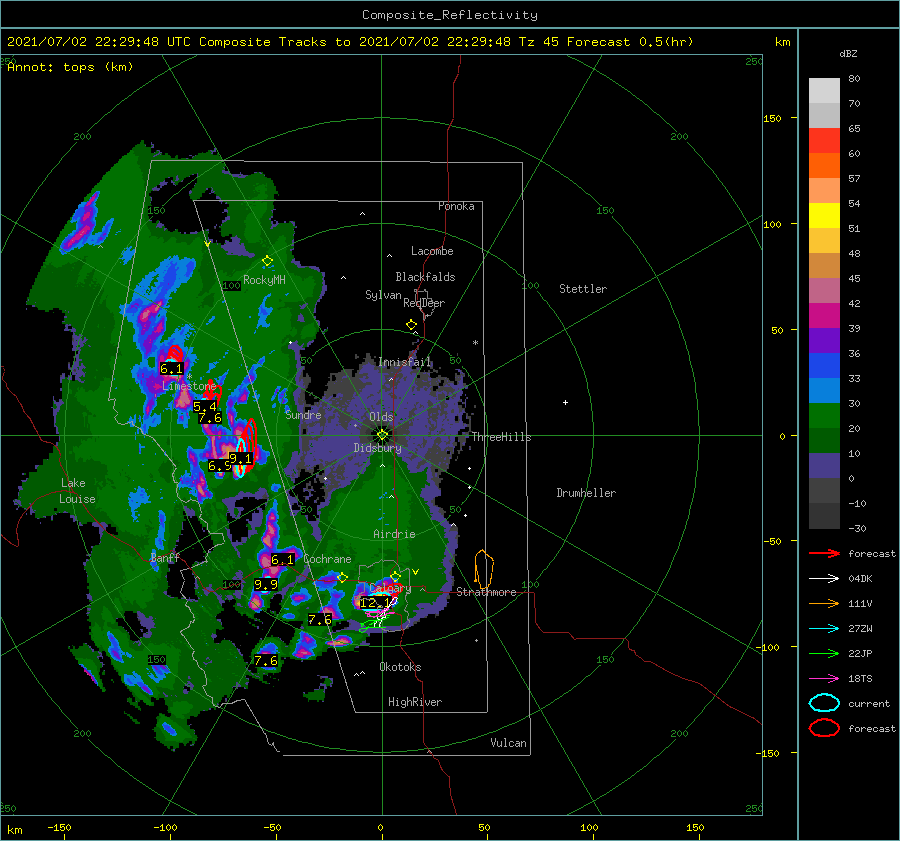Image resolution: width=900 pixels, height=841 pixels.
Task: Click the yellow diamond marker beside Cochrane
Action: (x=343, y=578)
